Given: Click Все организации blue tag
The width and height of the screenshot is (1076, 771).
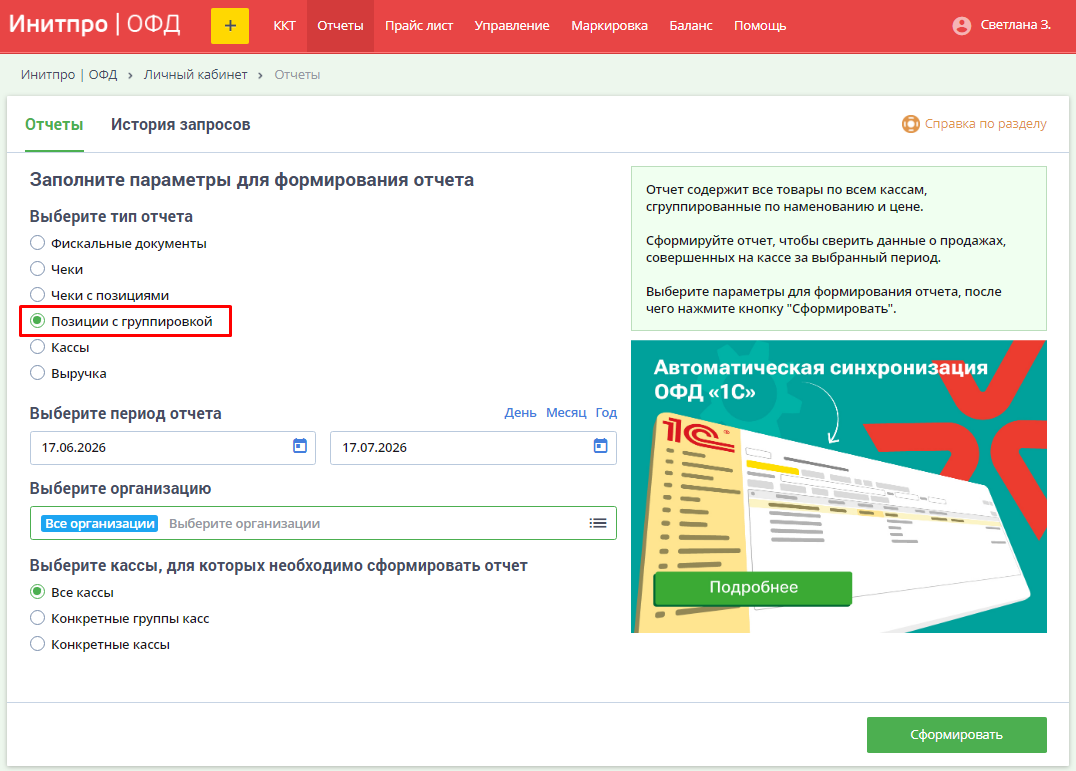Looking at the screenshot, I should coord(100,523).
